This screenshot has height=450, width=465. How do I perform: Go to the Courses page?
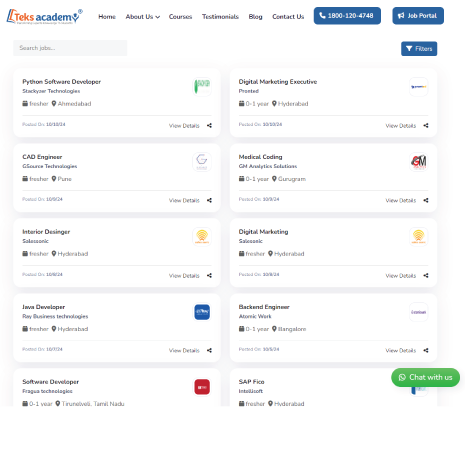pyautogui.click(x=180, y=16)
